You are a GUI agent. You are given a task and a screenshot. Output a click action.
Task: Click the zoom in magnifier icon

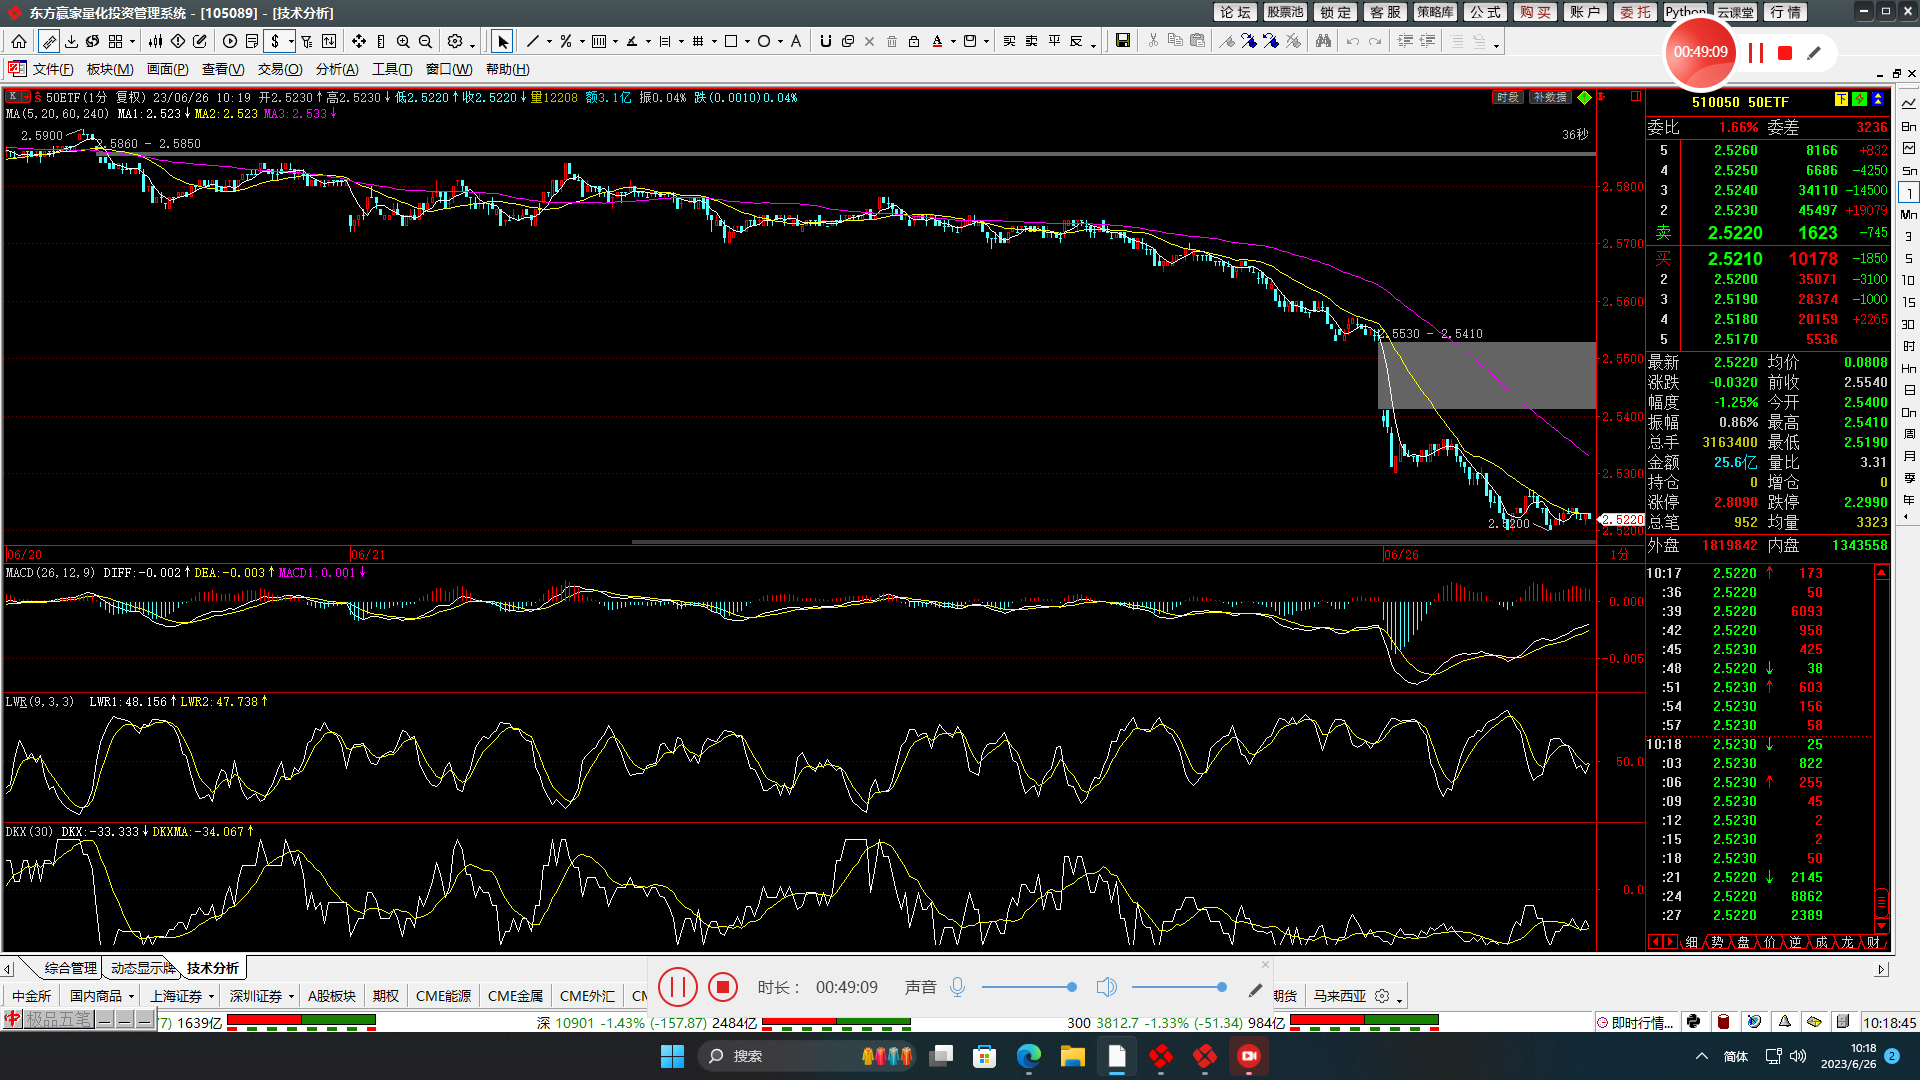[403, 41]
